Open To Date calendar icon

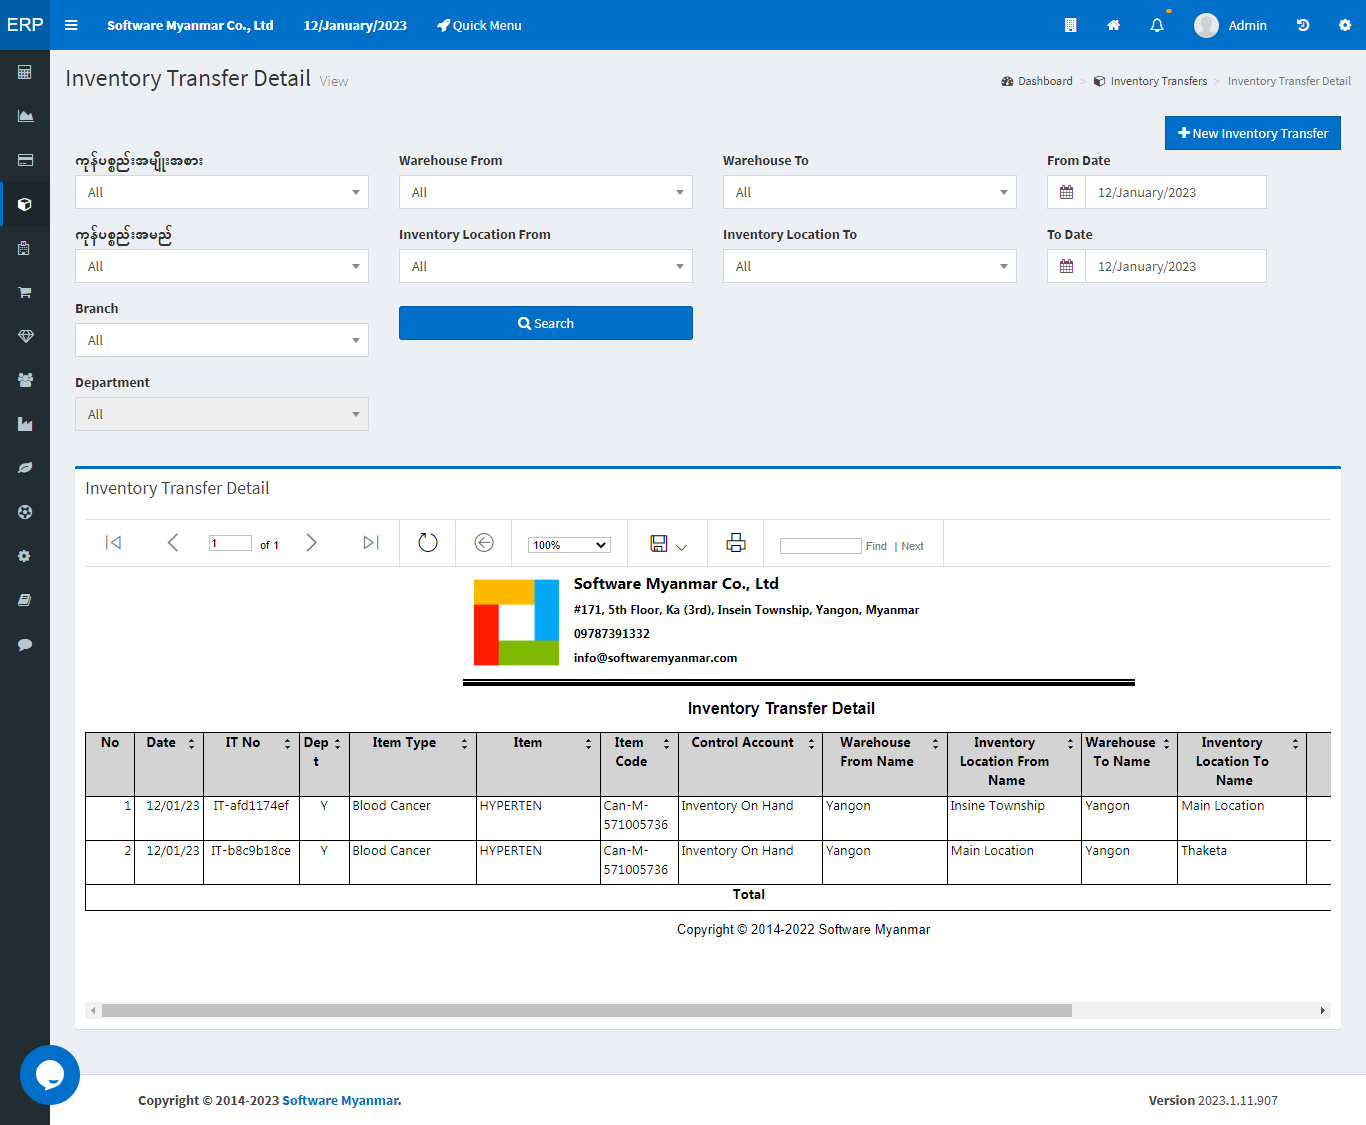[x=1066, y=266]
